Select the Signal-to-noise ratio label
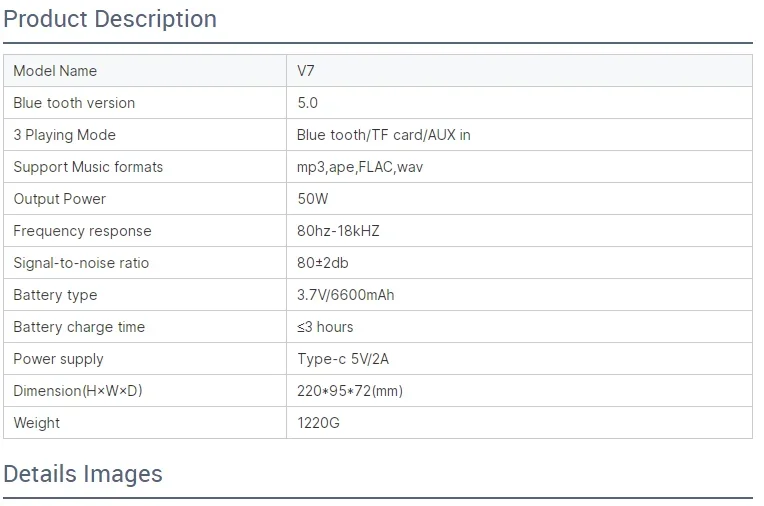 [82, 263]
